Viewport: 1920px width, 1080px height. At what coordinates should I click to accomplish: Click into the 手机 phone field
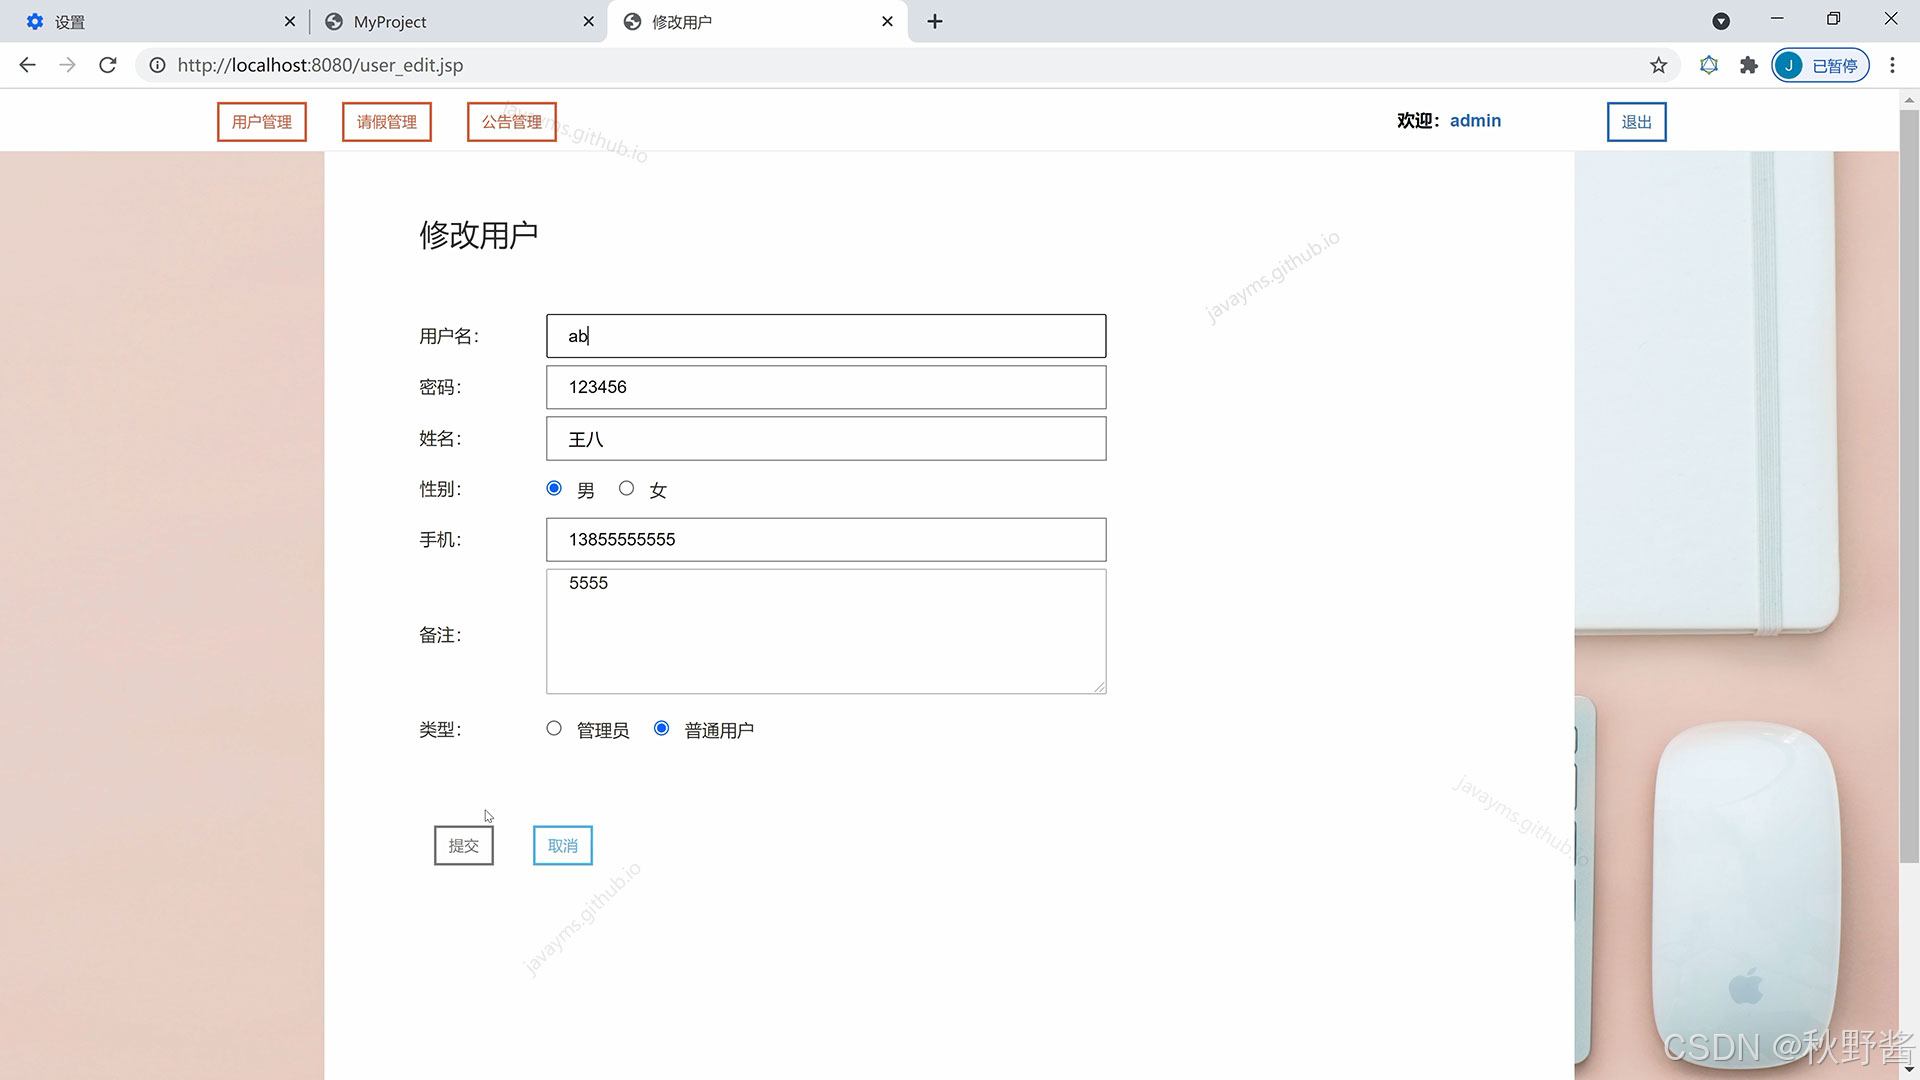coord(826,539)
